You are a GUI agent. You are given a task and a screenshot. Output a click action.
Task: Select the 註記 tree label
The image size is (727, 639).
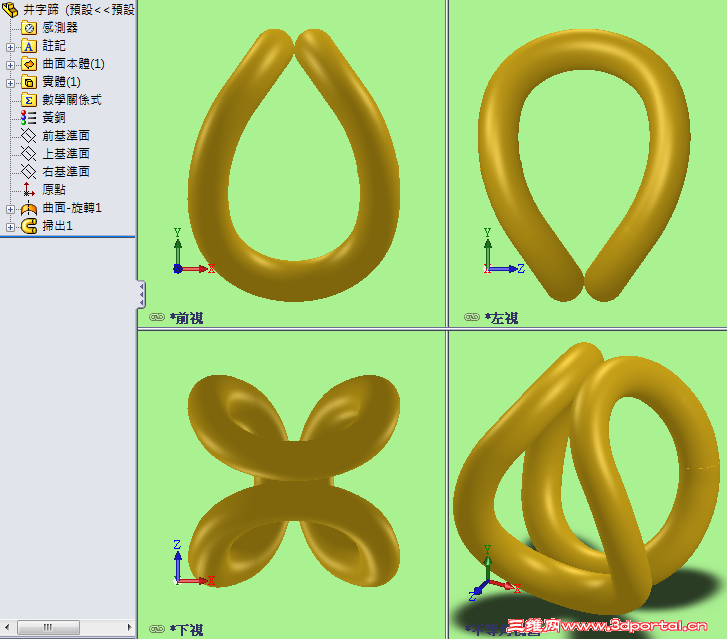[x=54, y=46]
